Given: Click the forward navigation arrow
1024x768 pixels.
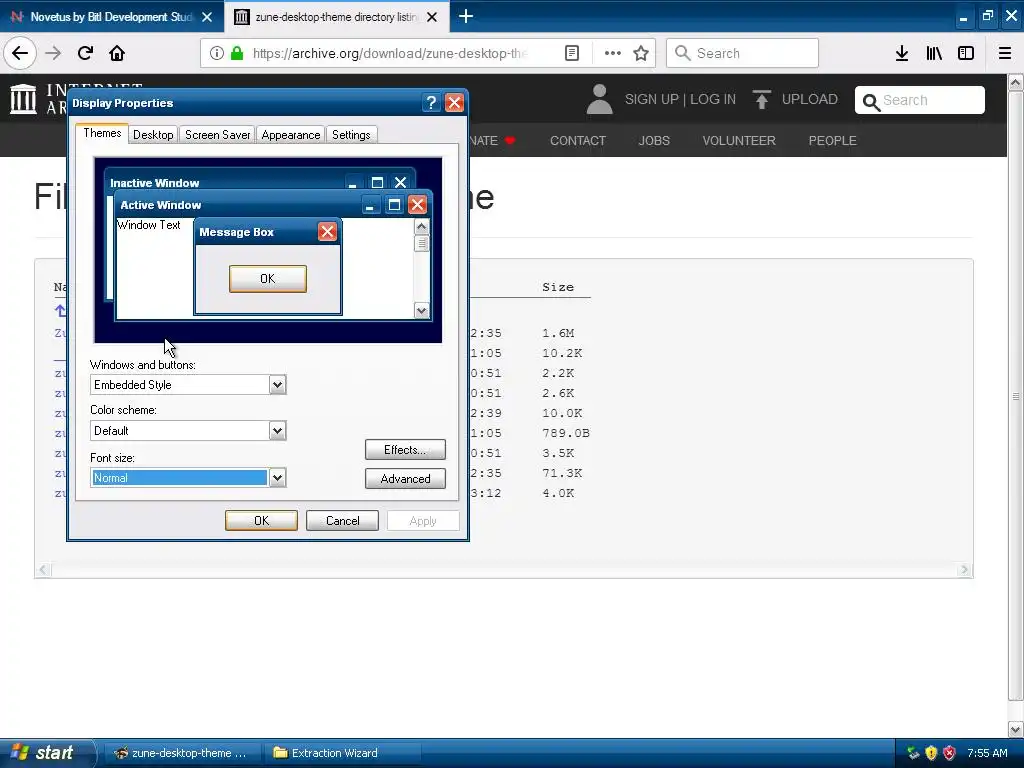Looking at the screenshot, I should pos(53,53).
